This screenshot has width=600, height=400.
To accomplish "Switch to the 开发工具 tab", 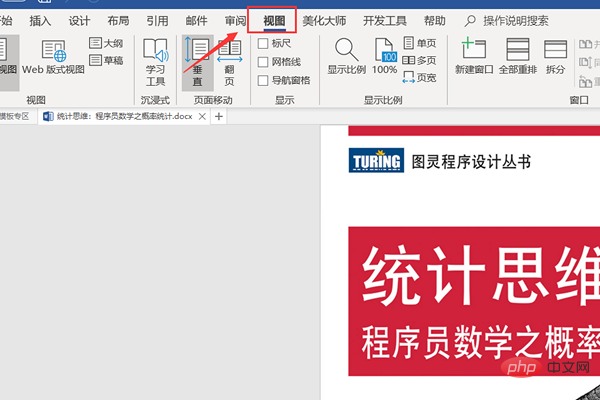I will pos(384,20).
